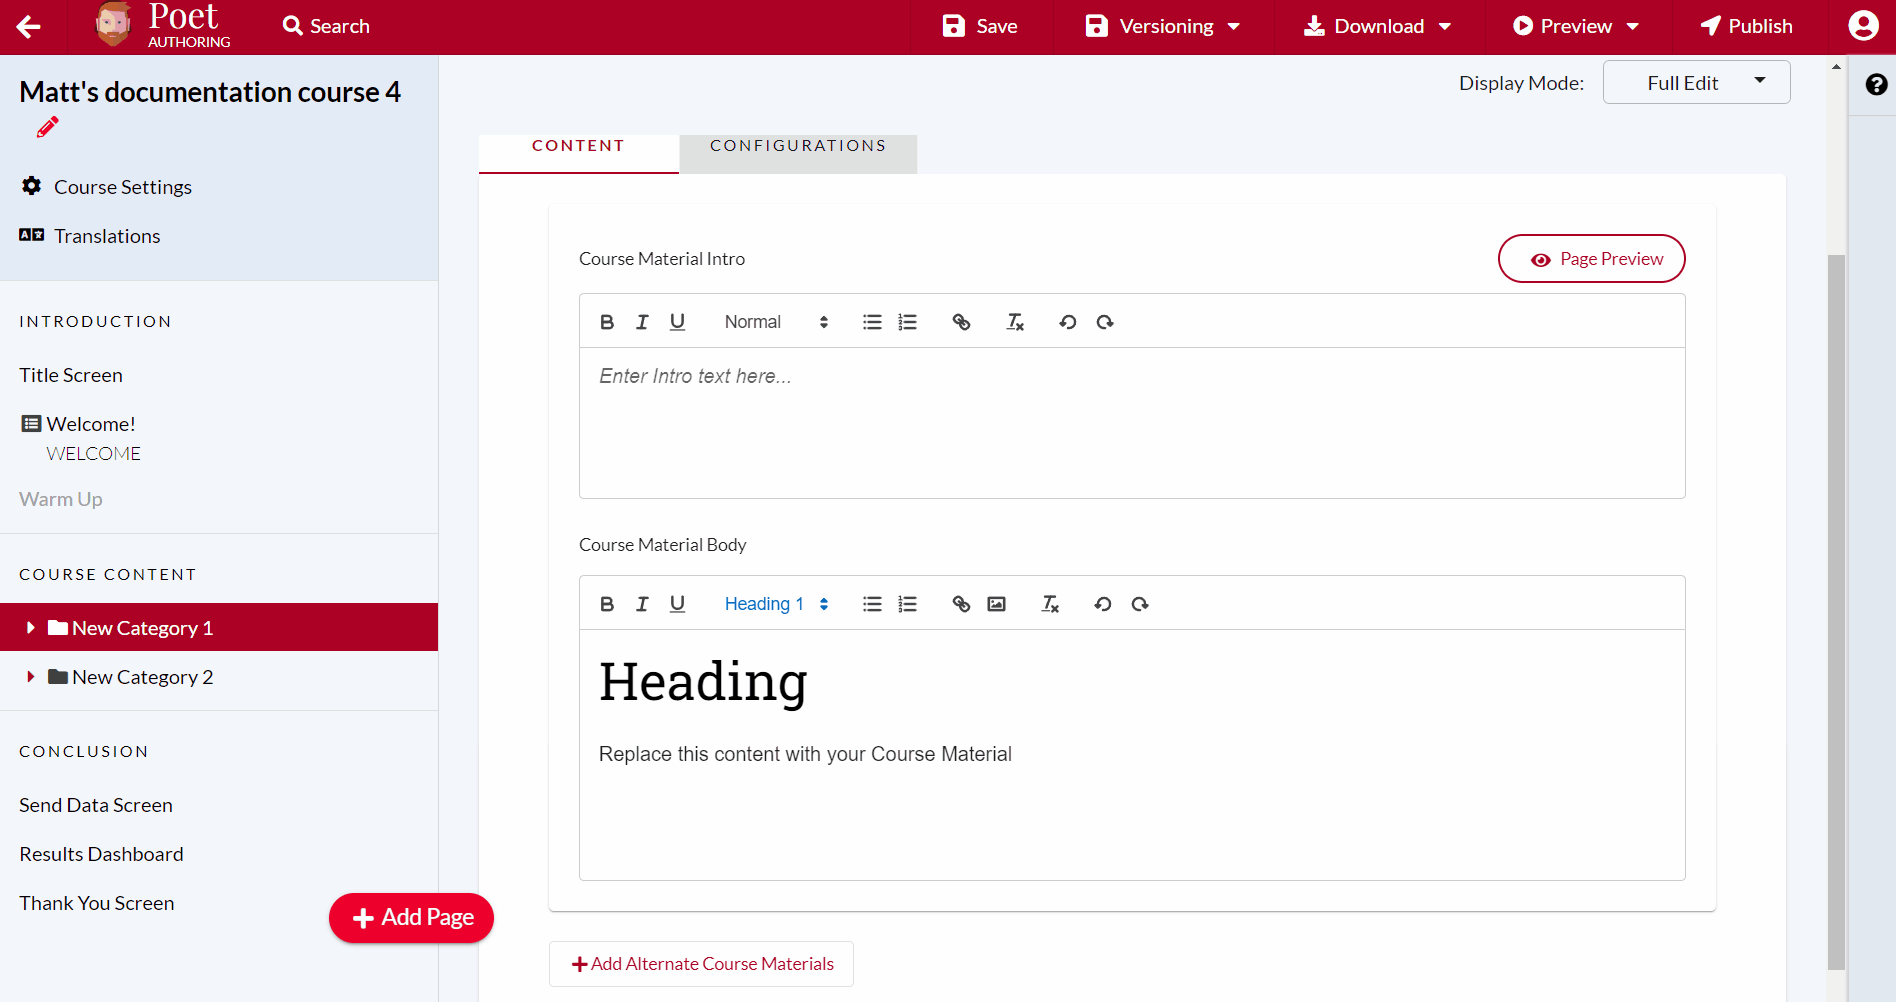Apply italic formatting in the Intro editor

coord(642,321)
